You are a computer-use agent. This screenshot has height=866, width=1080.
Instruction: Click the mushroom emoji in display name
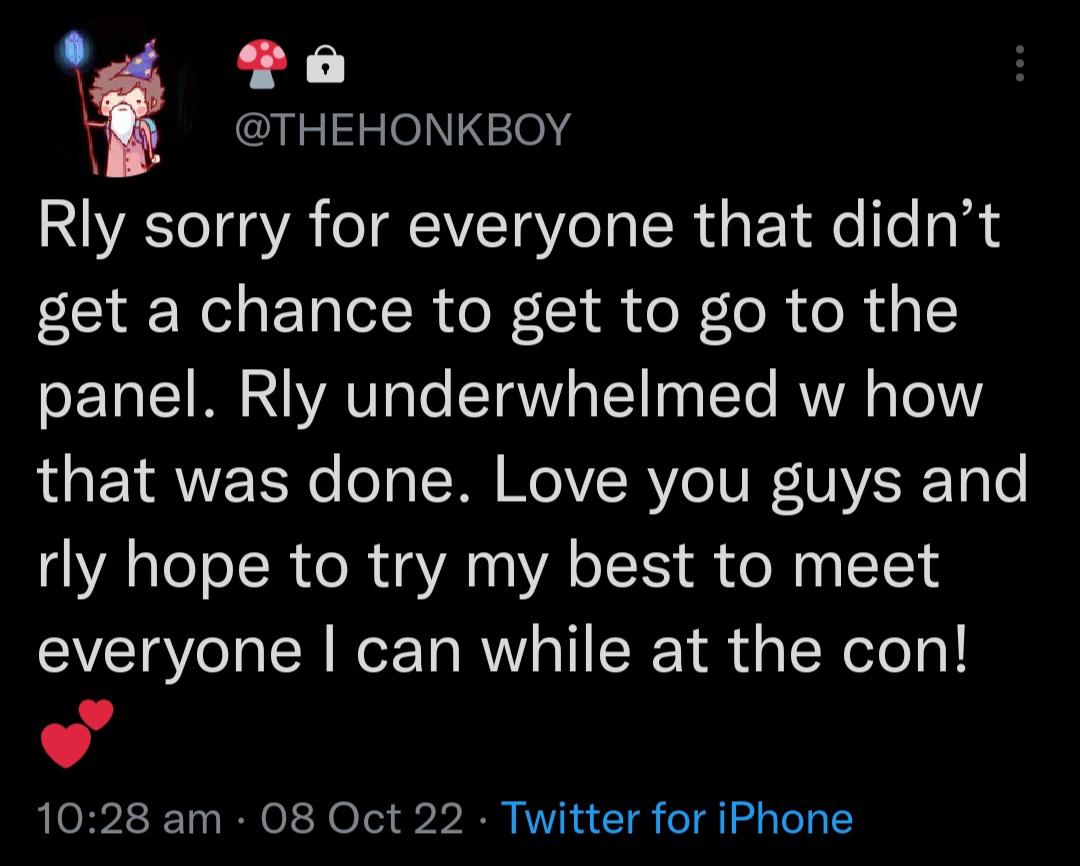[262, 65]
